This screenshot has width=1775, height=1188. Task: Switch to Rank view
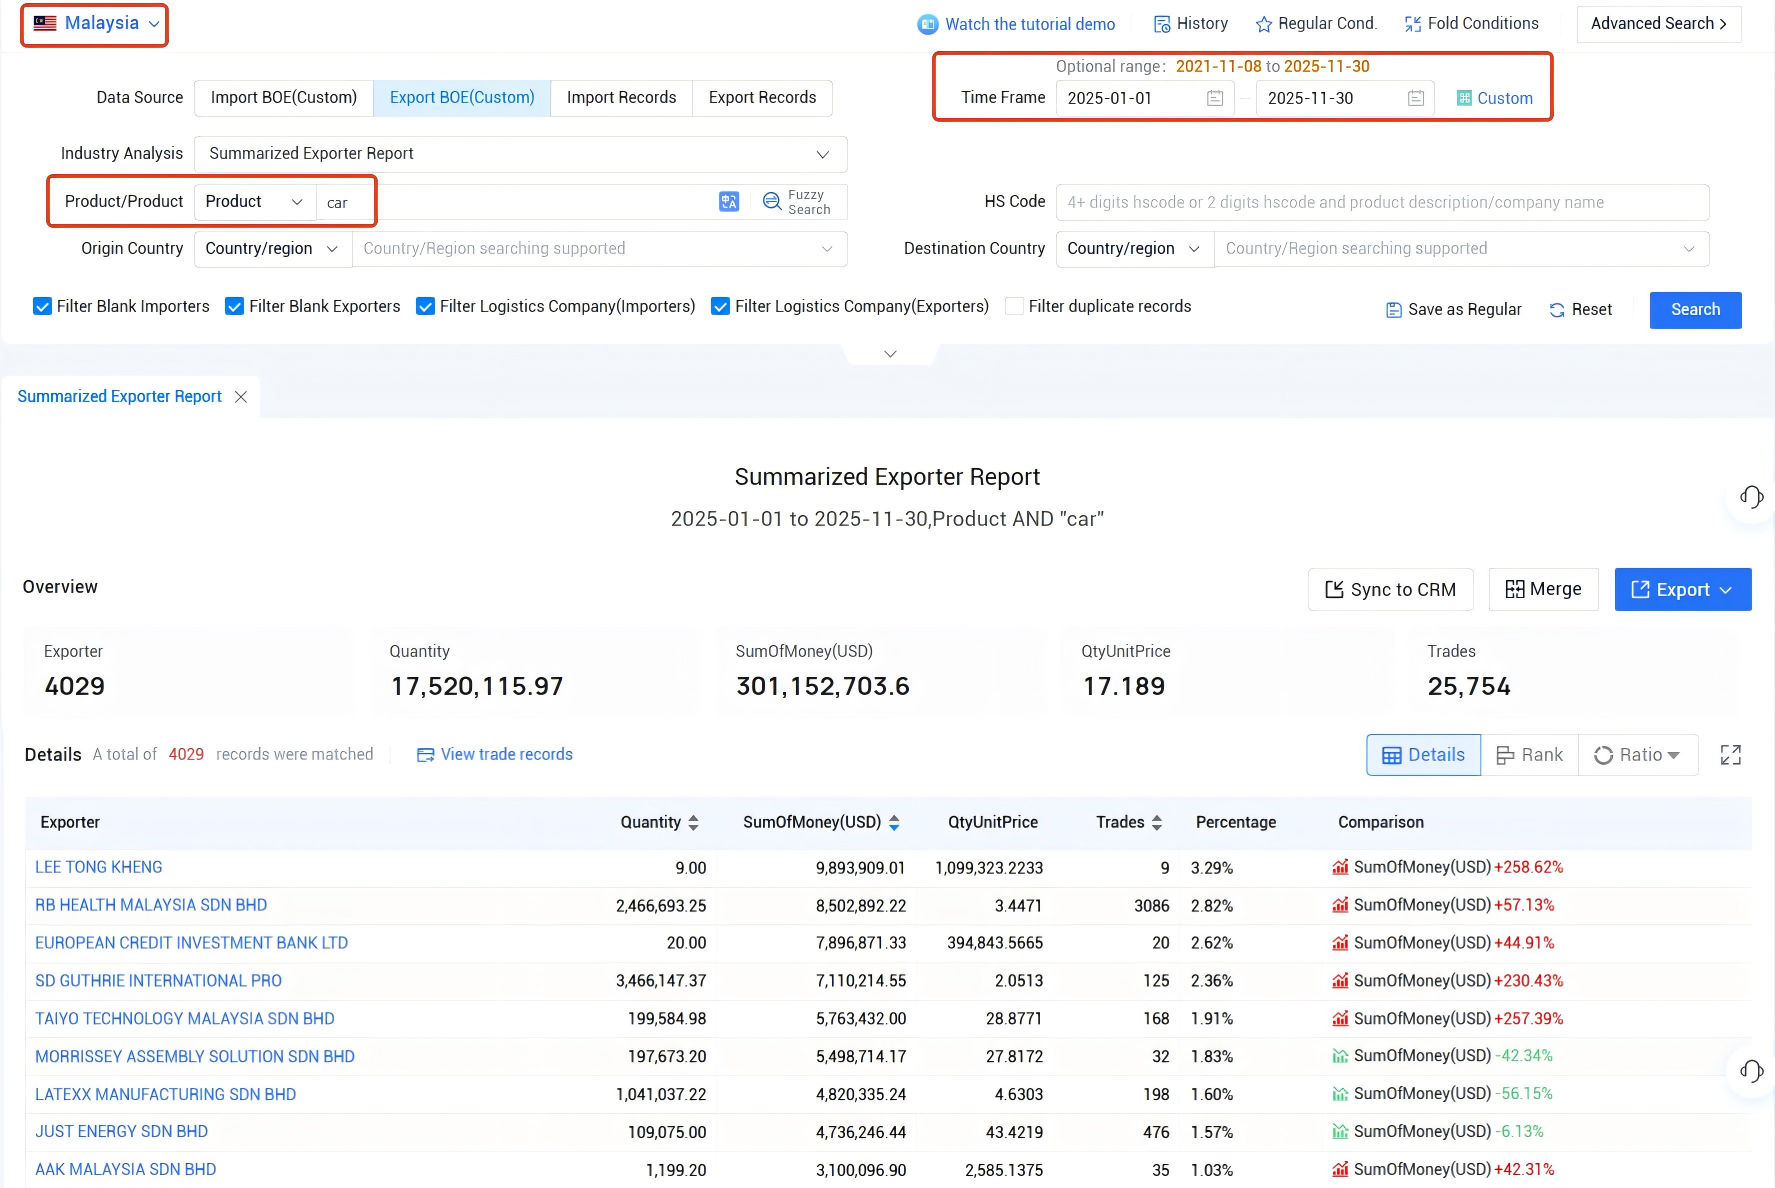[1529, 755]
